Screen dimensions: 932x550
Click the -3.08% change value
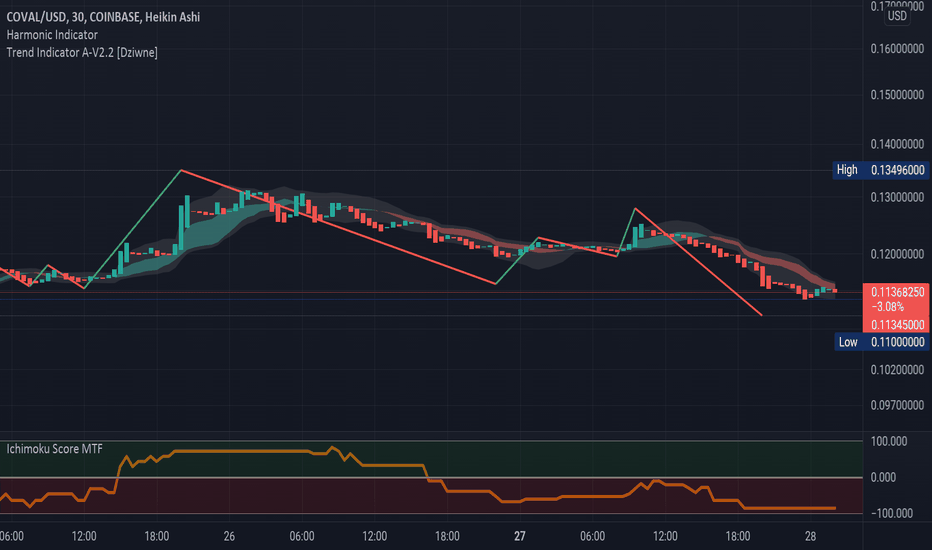tap(887, 307)
